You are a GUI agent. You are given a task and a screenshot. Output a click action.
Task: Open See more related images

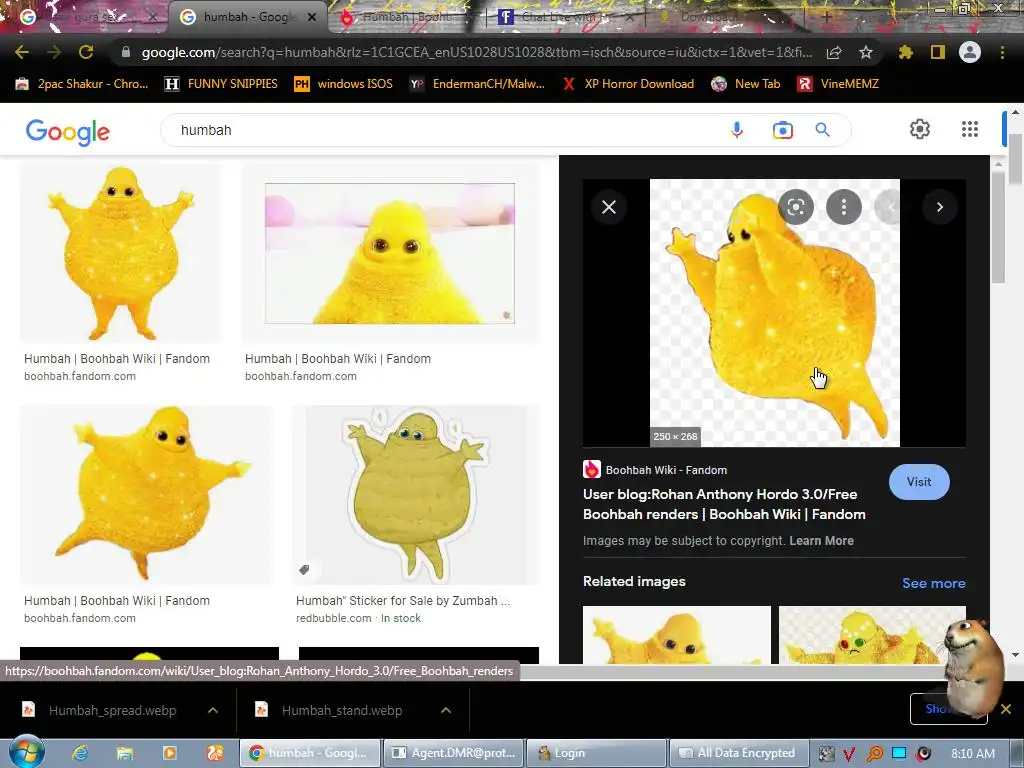(x=933, y=583)
